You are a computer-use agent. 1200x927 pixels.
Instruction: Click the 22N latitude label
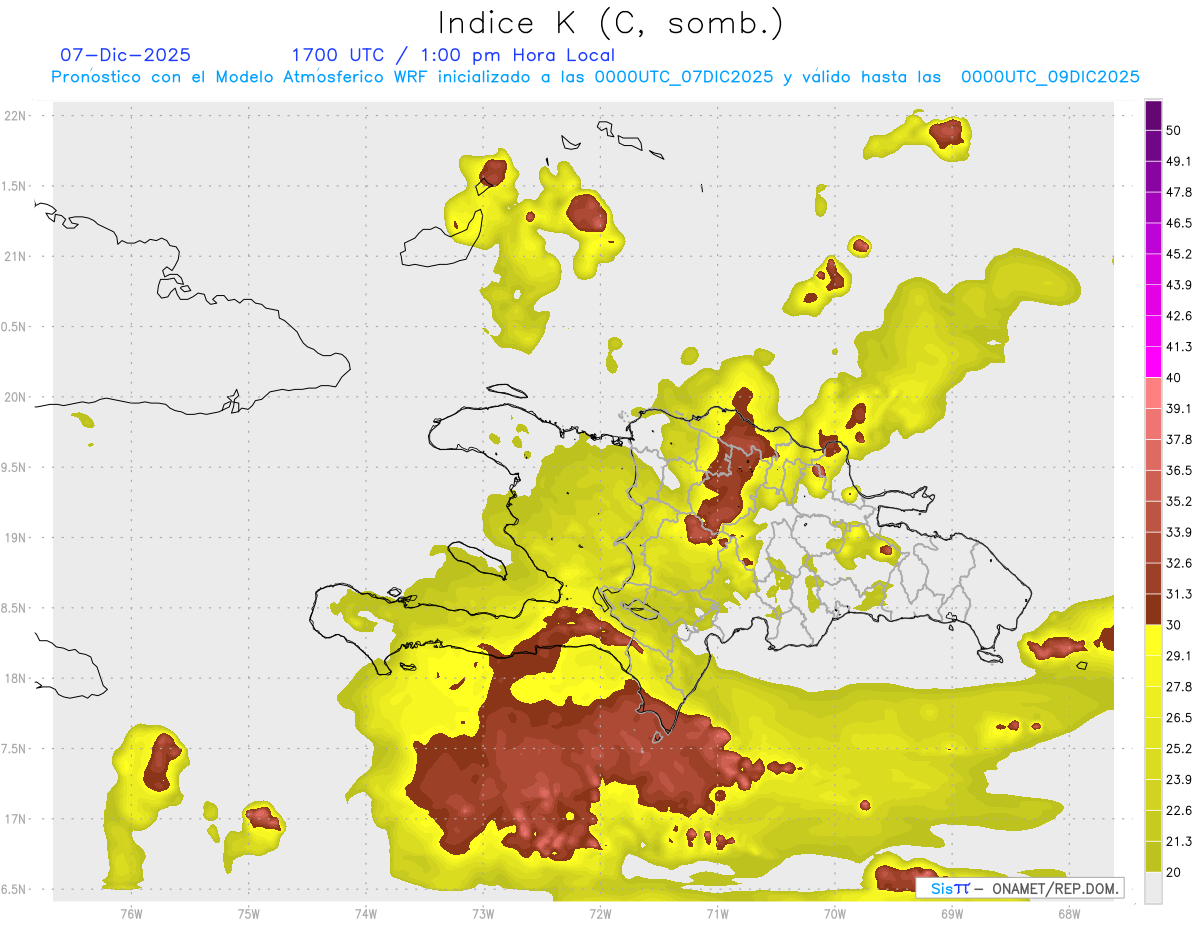tap(15, 115)
